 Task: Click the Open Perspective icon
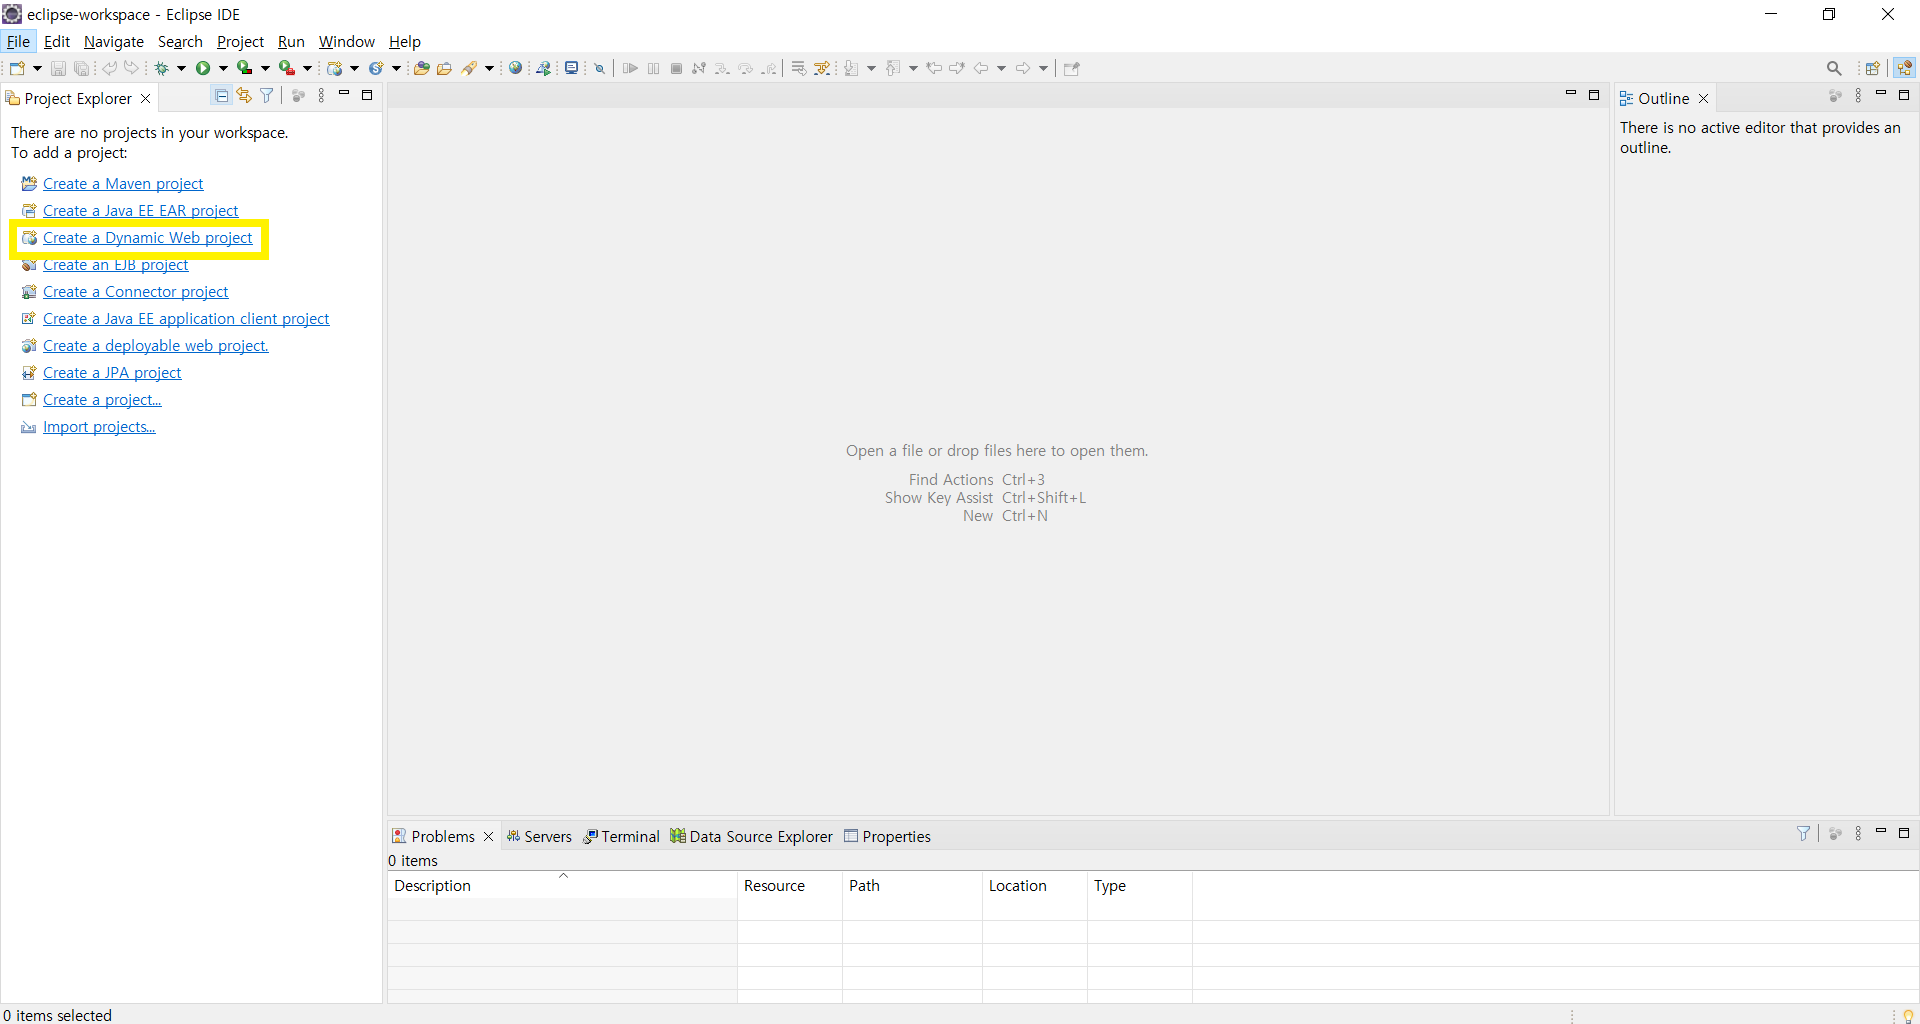click(1873, 68)
